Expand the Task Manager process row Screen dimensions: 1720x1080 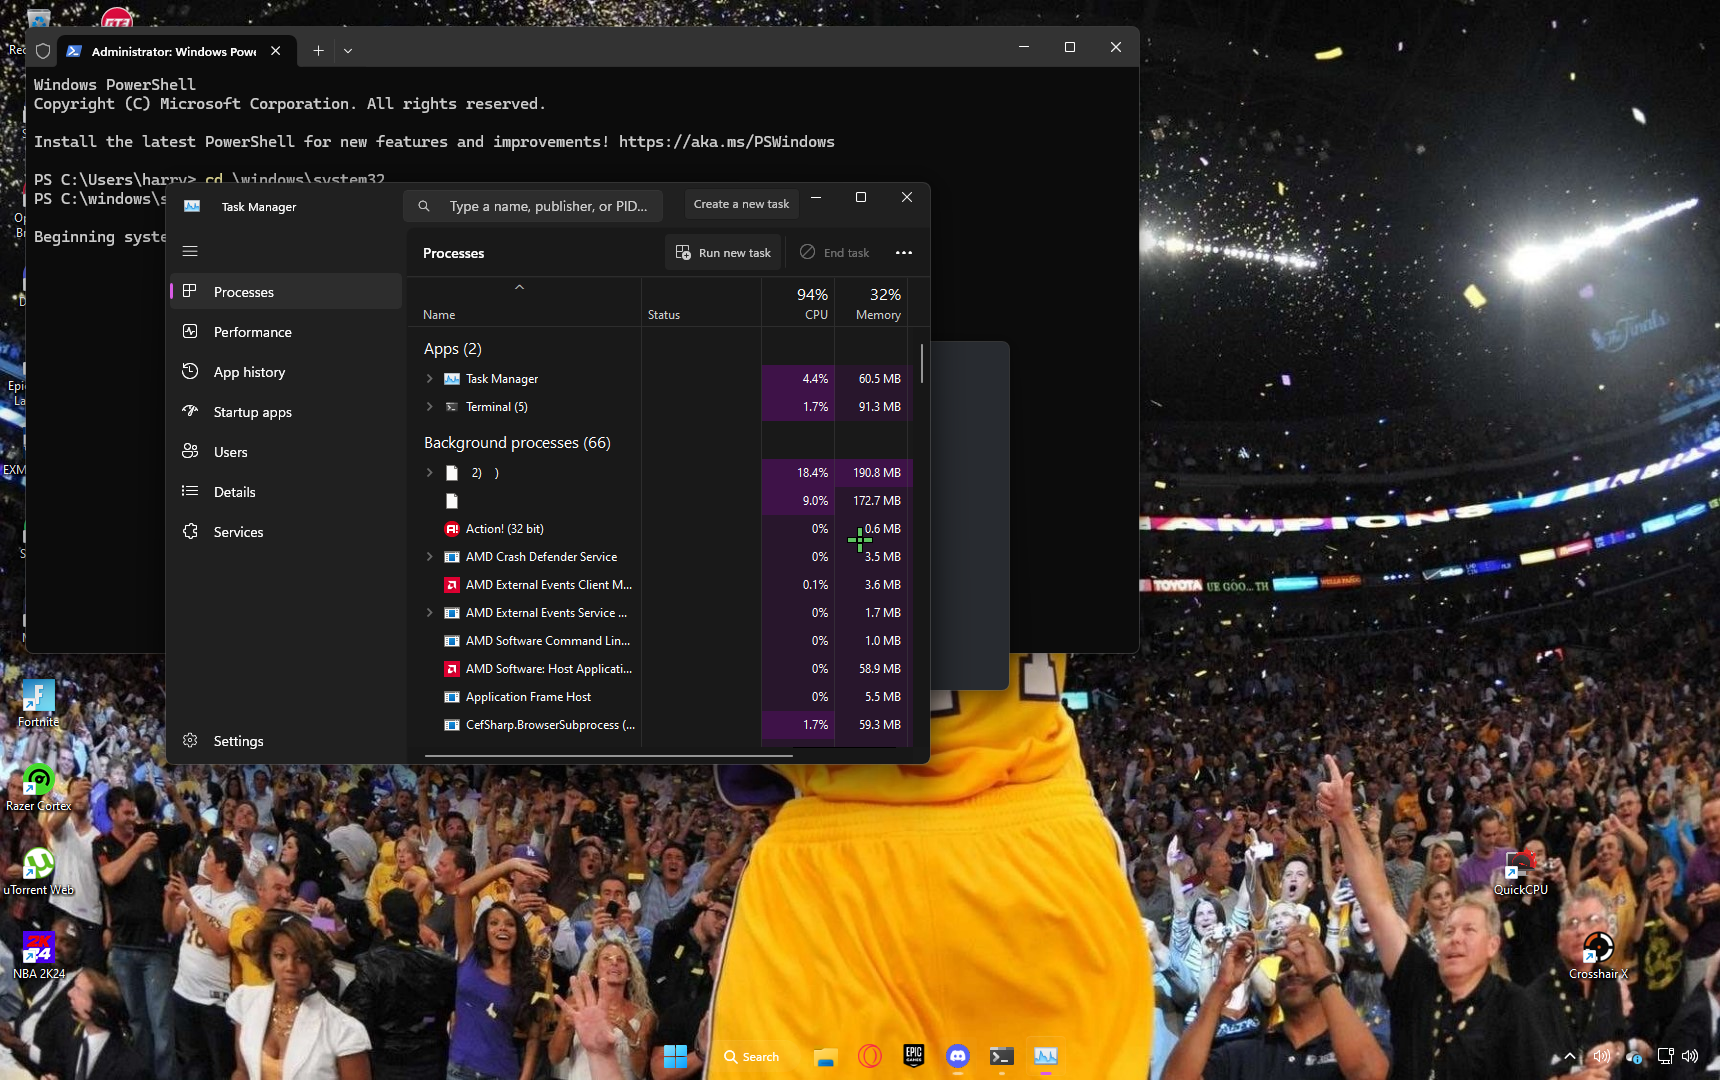430,379
